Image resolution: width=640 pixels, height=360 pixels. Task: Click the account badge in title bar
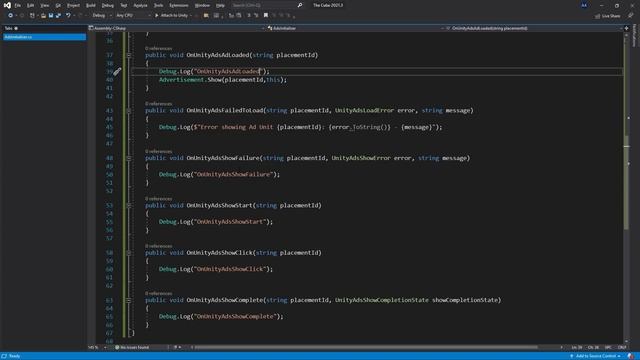coord(584,5)
